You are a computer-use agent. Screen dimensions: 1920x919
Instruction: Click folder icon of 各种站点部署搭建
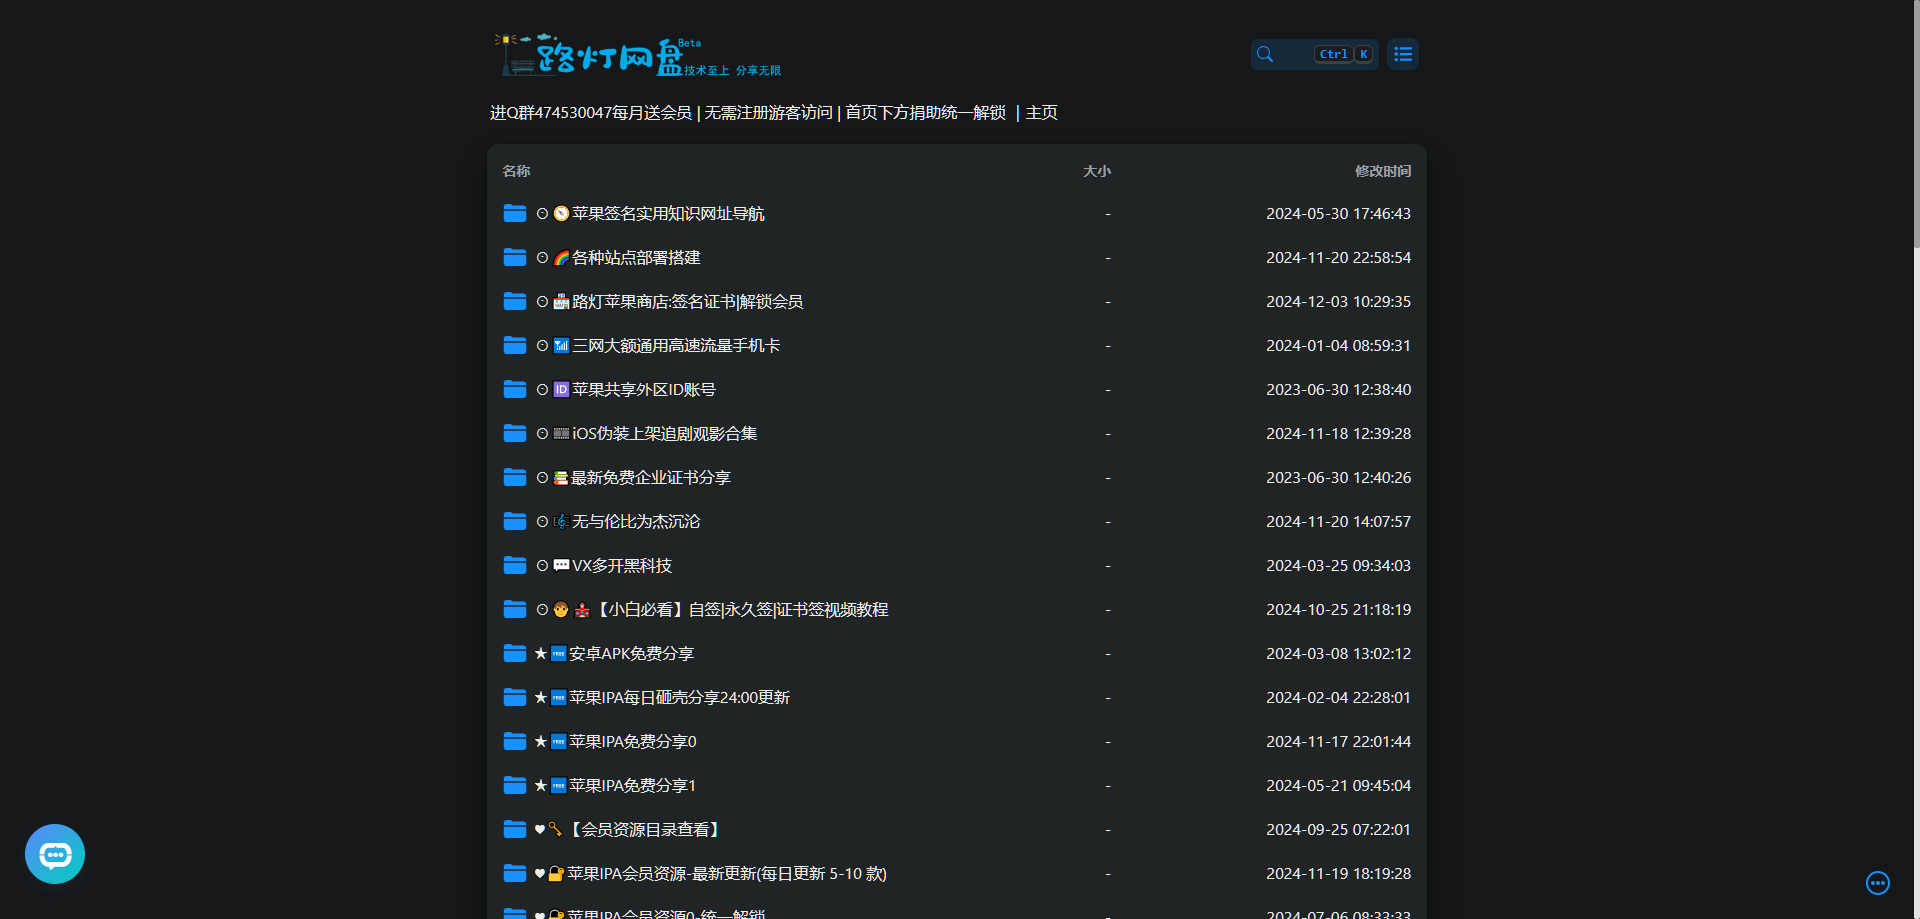pos(515,257)
